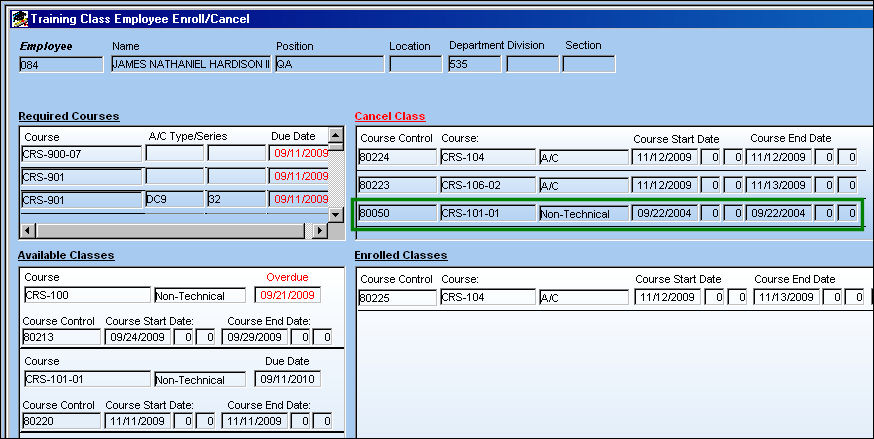The image size is (874, 439).
Task: Click A/C Type field showing DC9
Action: (174, 199)
